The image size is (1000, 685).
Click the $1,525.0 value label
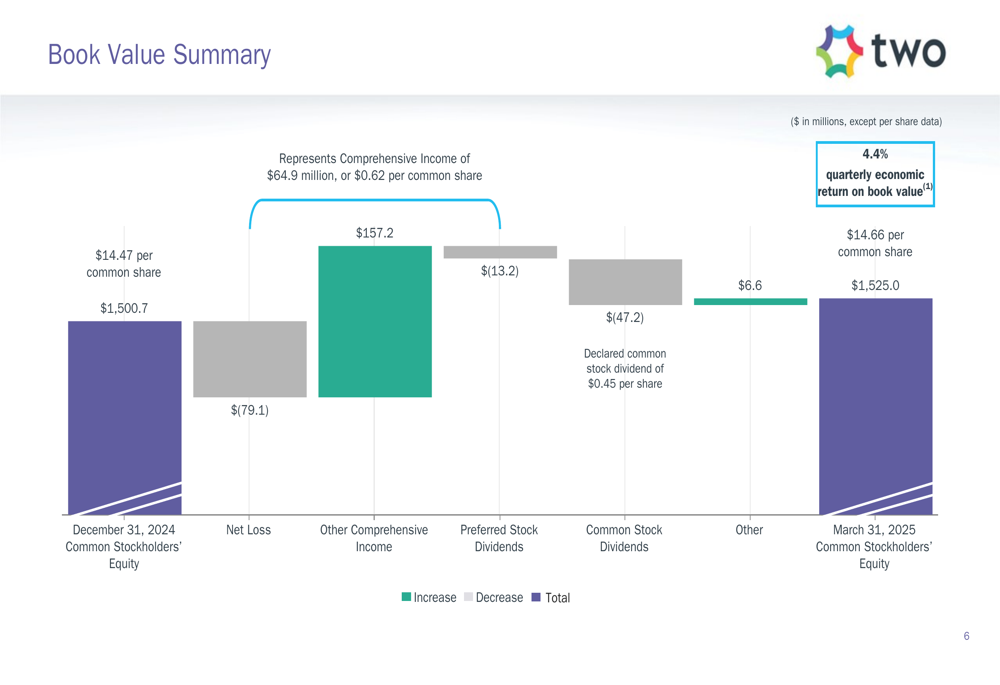pyautogui.click(x=876, y=285)
